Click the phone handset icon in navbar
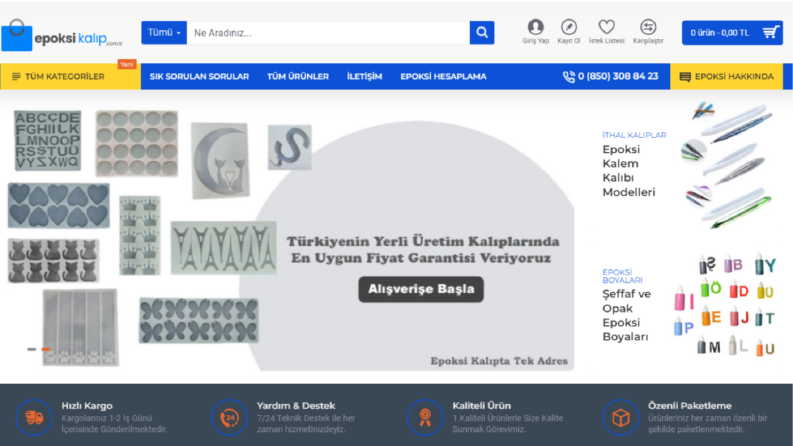This screenshot has width=793, height=446. (569, 76)
